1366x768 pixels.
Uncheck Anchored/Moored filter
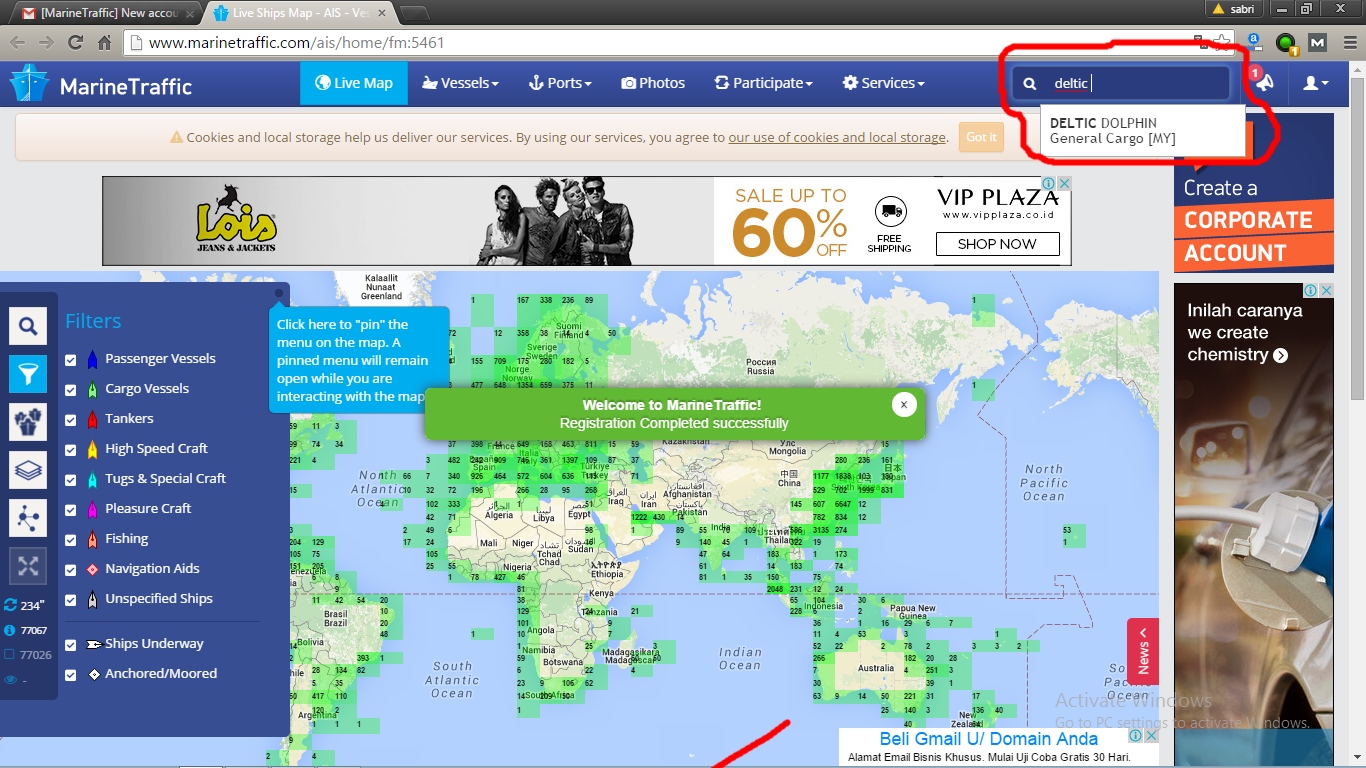(x=71, y=675)
